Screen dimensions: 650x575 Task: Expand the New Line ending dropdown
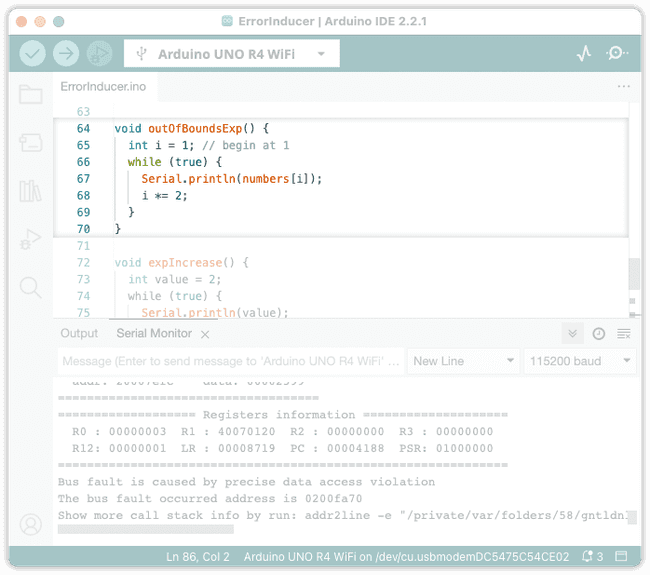(x=463, y=361)
